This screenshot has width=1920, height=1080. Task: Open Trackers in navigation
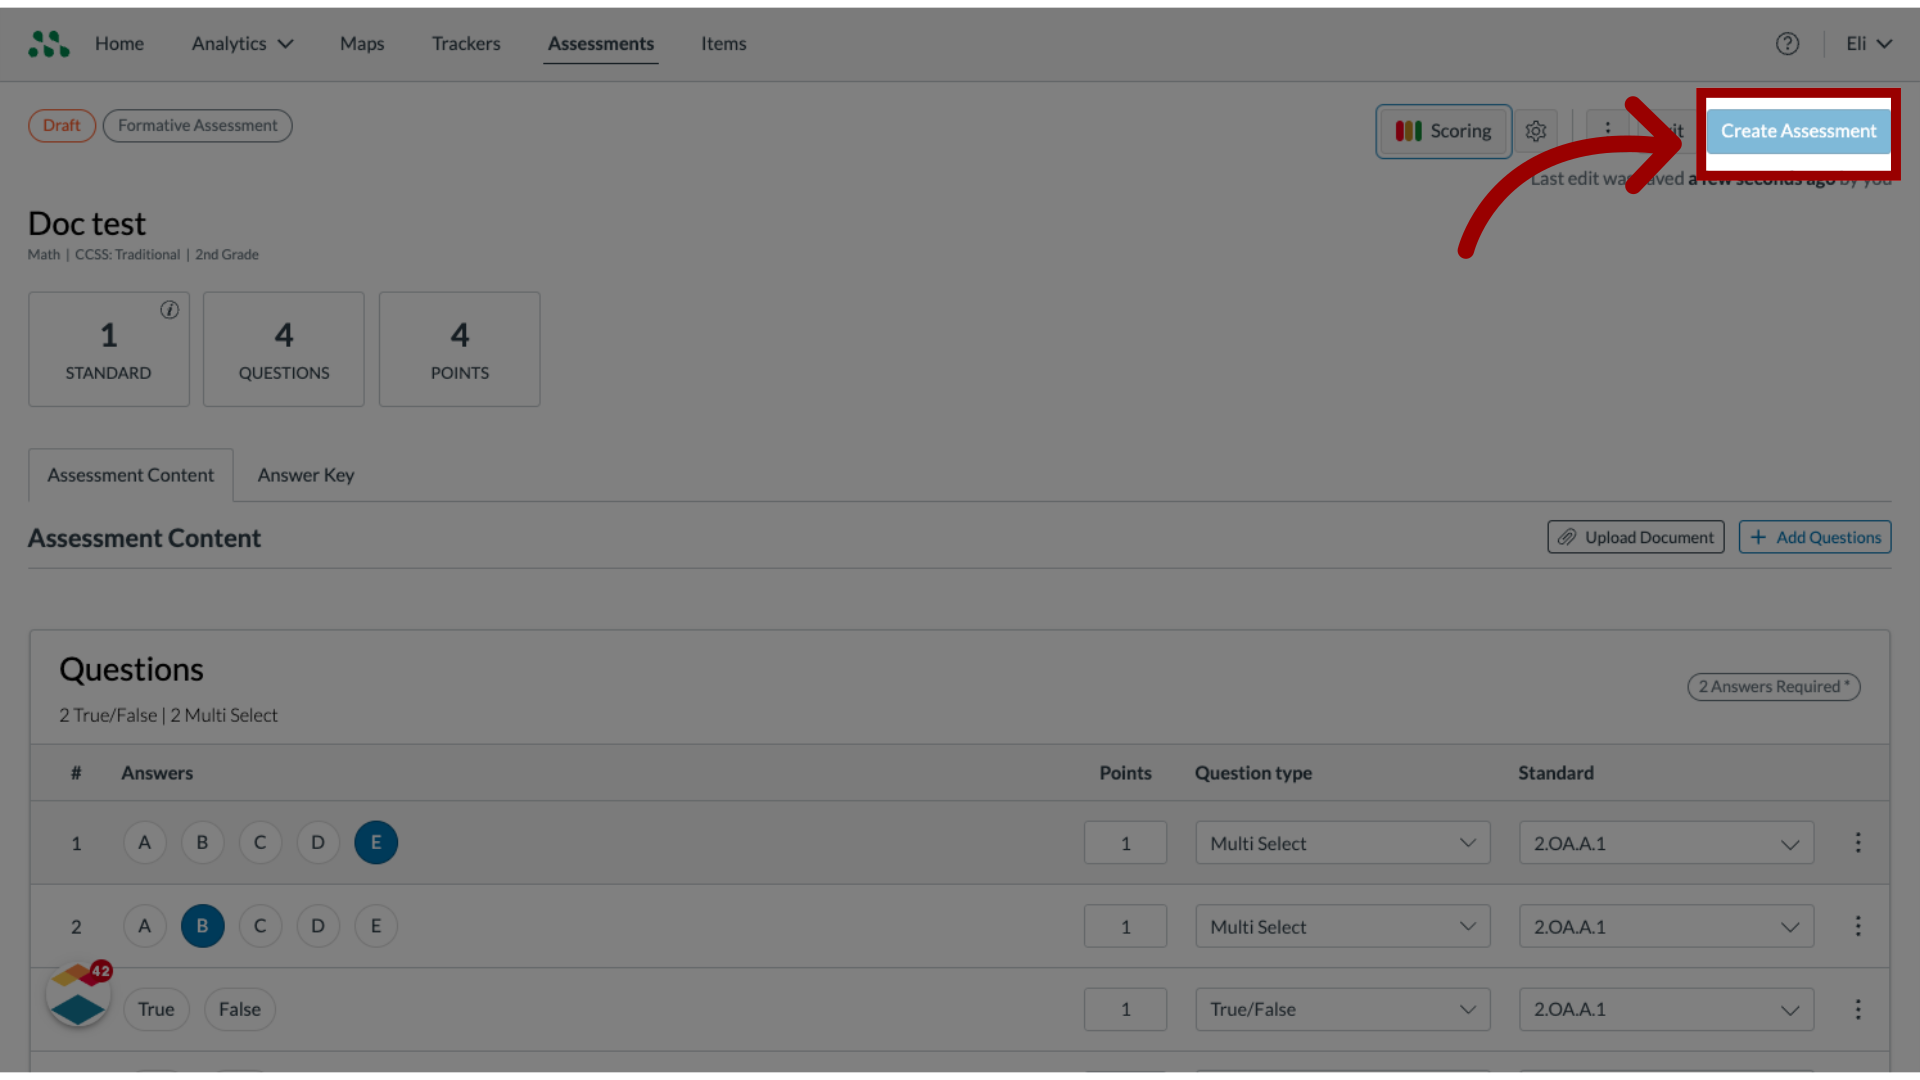(466, 44)
